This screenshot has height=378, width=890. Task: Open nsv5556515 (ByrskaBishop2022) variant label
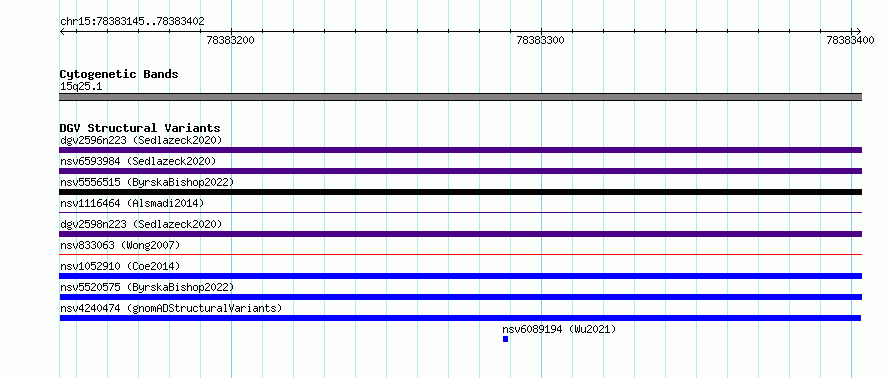147,182
